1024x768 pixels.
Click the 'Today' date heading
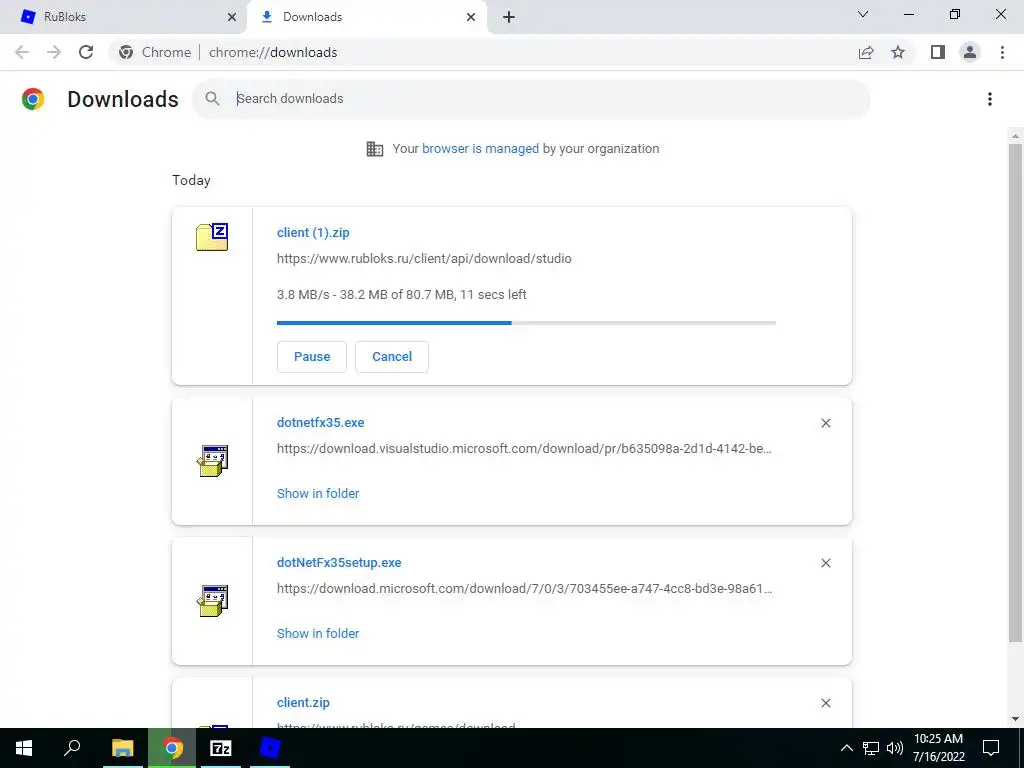click(x=191, y=180)
